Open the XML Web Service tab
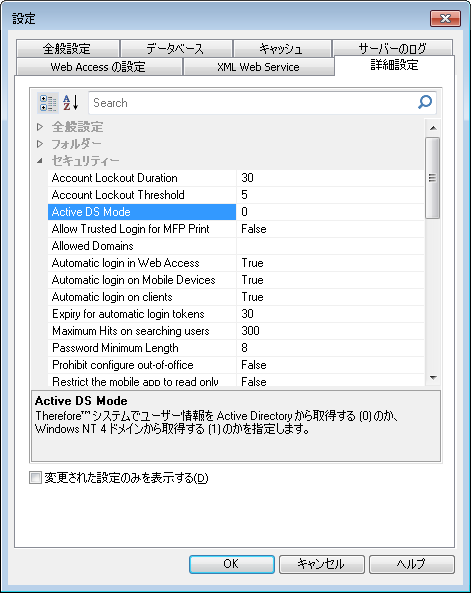 coord(258,67)
